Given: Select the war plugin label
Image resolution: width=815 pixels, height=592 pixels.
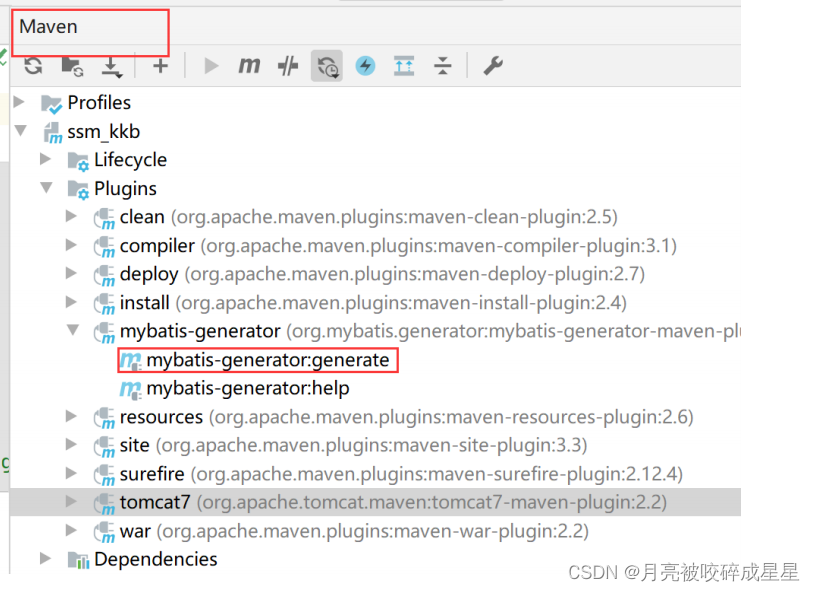Looking at the screenshot, I should point(135,532).
